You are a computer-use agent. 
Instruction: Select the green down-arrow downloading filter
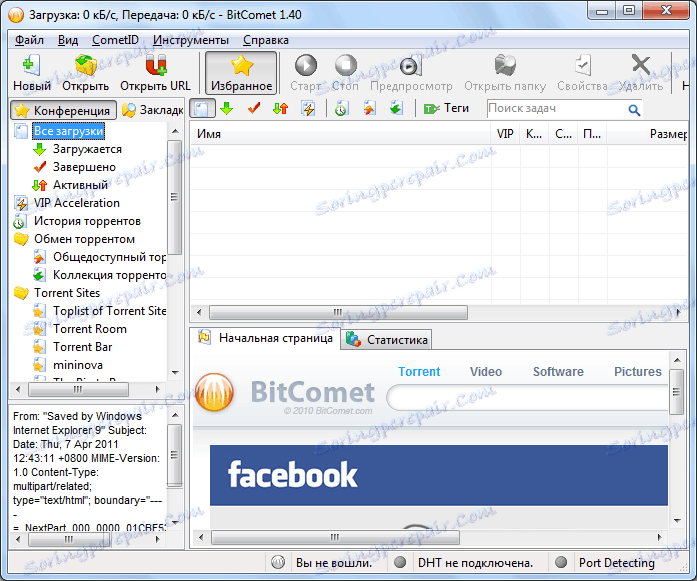227,108
